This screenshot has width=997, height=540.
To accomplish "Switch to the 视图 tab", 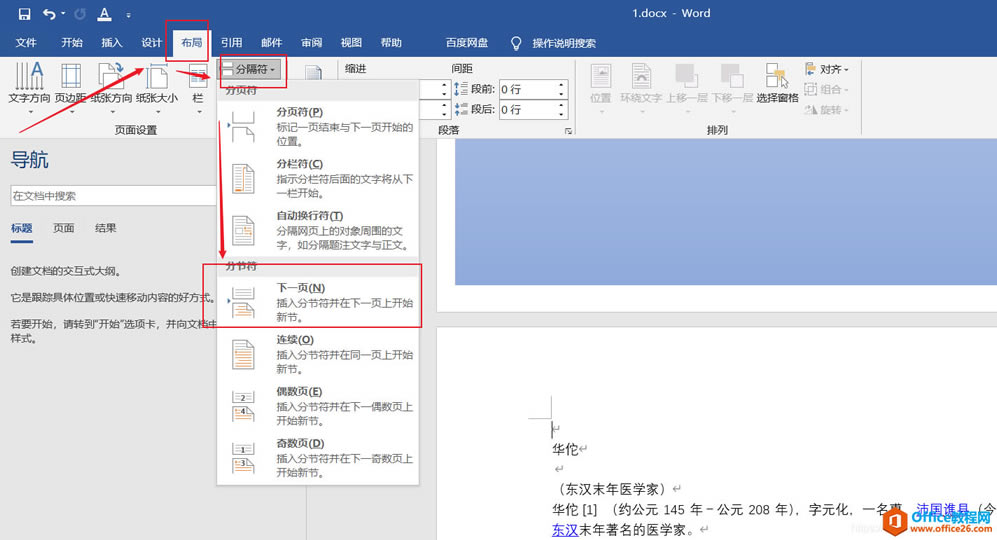I will pos(351,43).
